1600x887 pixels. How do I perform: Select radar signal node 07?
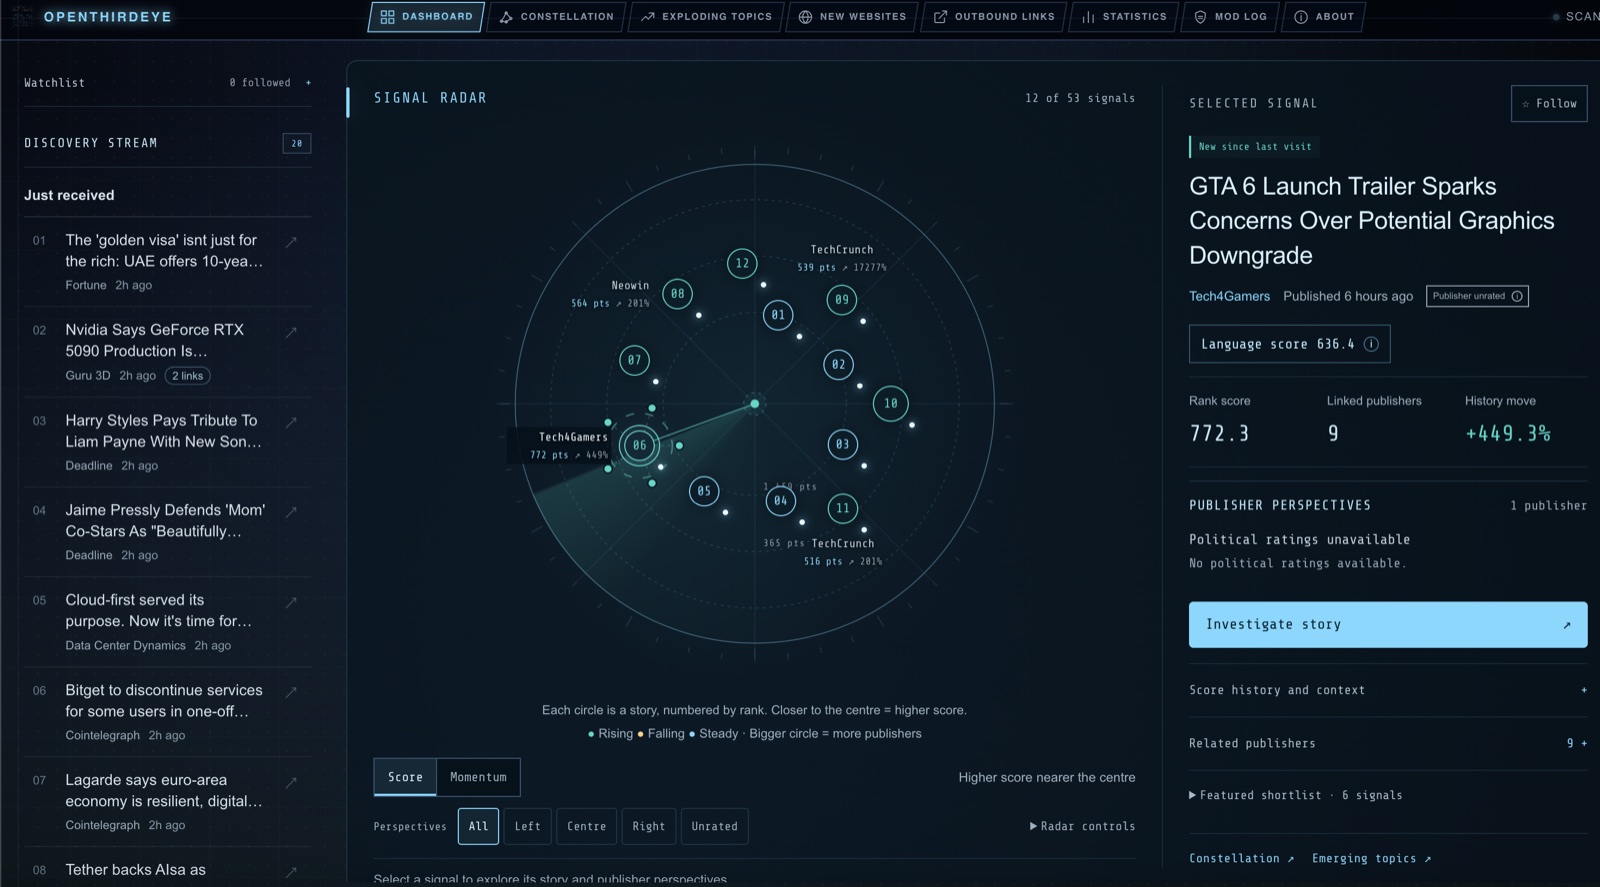pos(634,360)
